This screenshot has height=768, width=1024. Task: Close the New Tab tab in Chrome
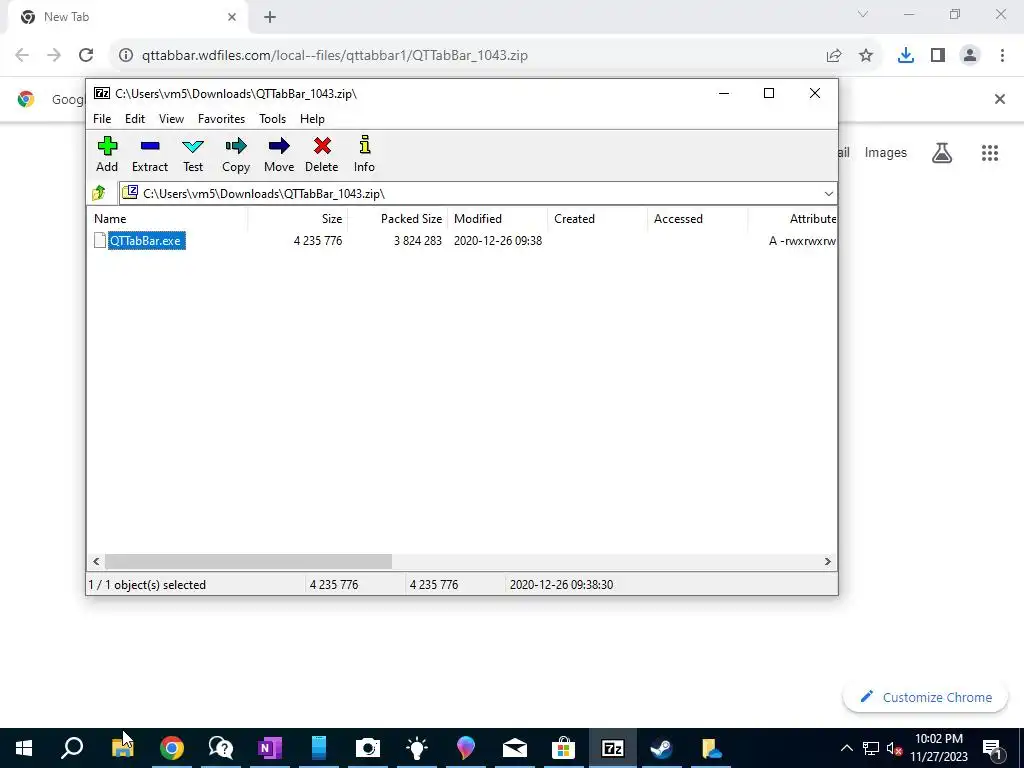232,17
